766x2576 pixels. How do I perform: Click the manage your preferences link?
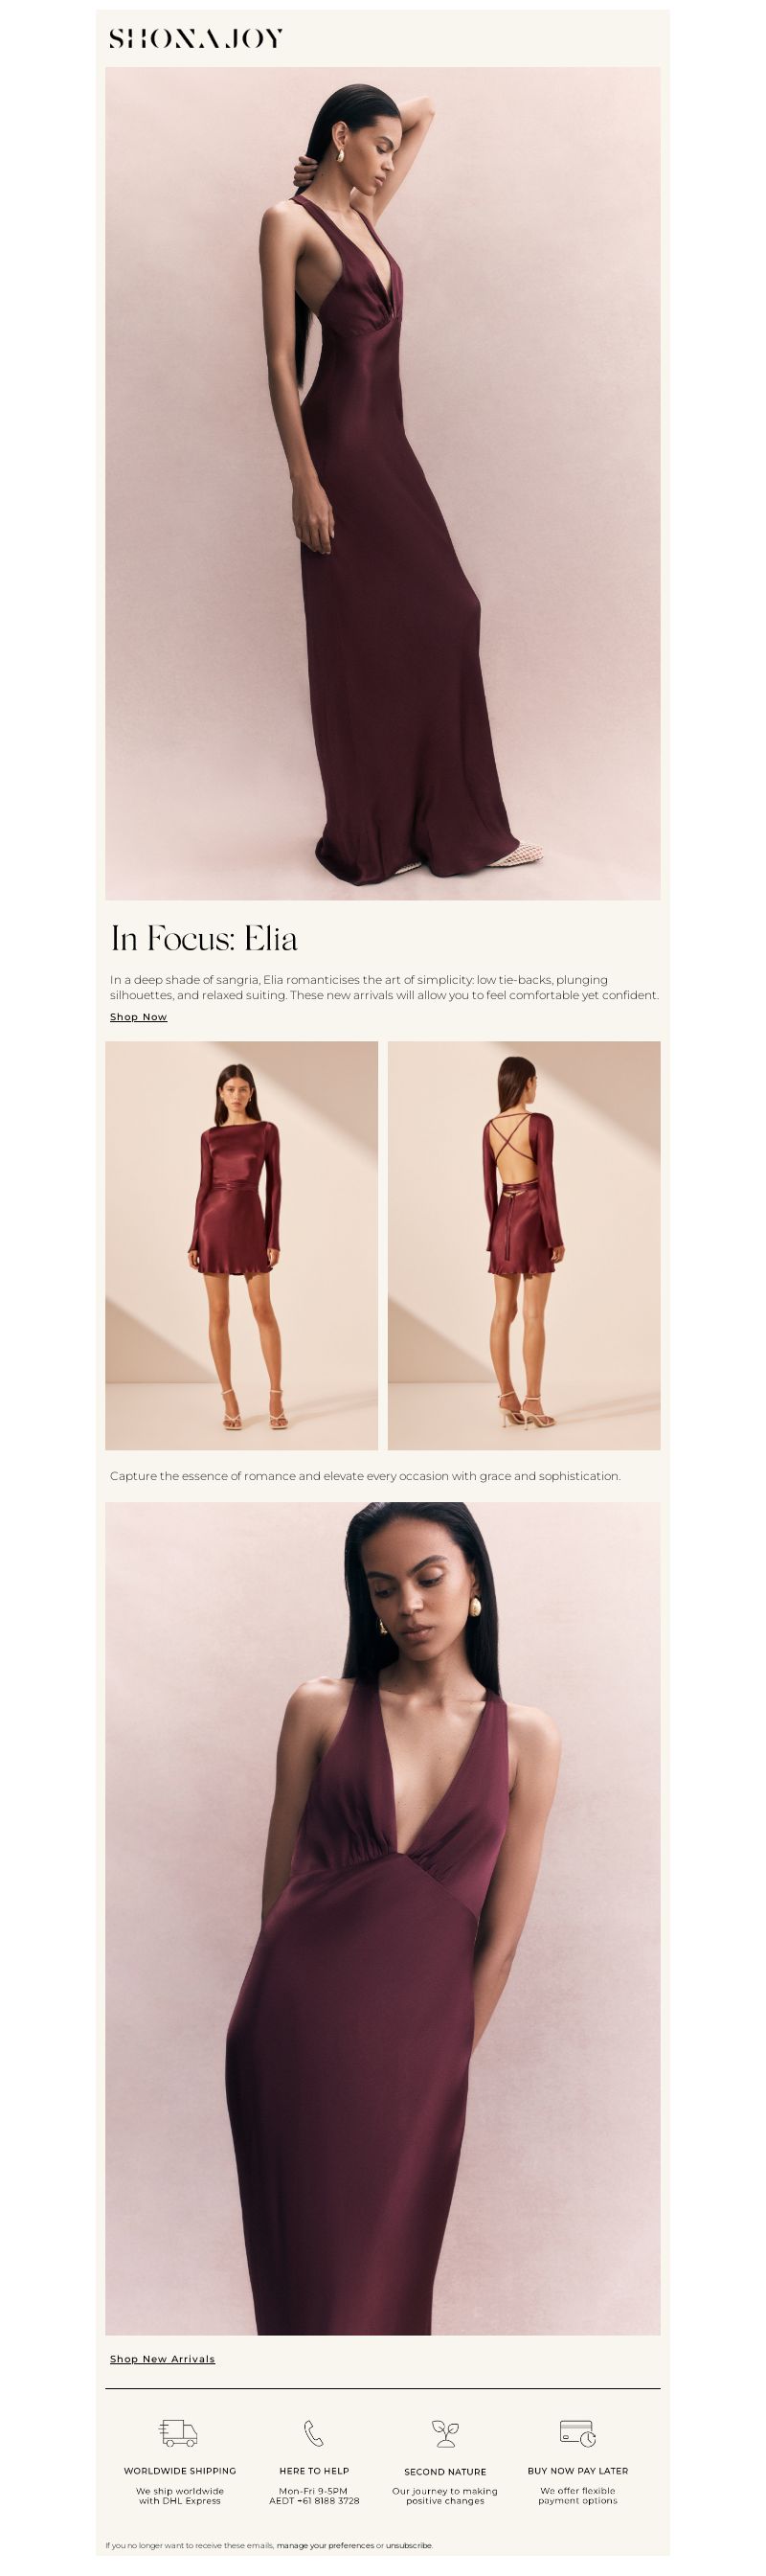coord(325,2545)
